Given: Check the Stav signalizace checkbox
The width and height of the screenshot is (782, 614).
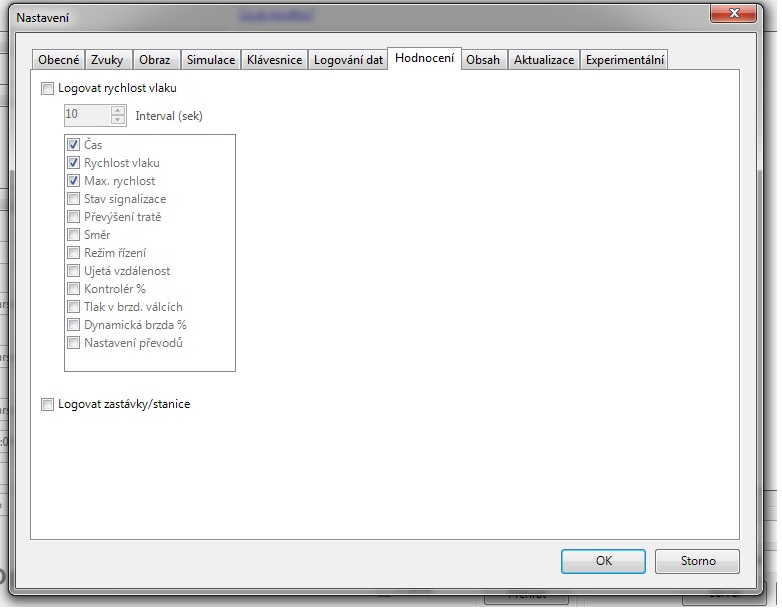Looking at the screenshot, I should click(74, 199).
